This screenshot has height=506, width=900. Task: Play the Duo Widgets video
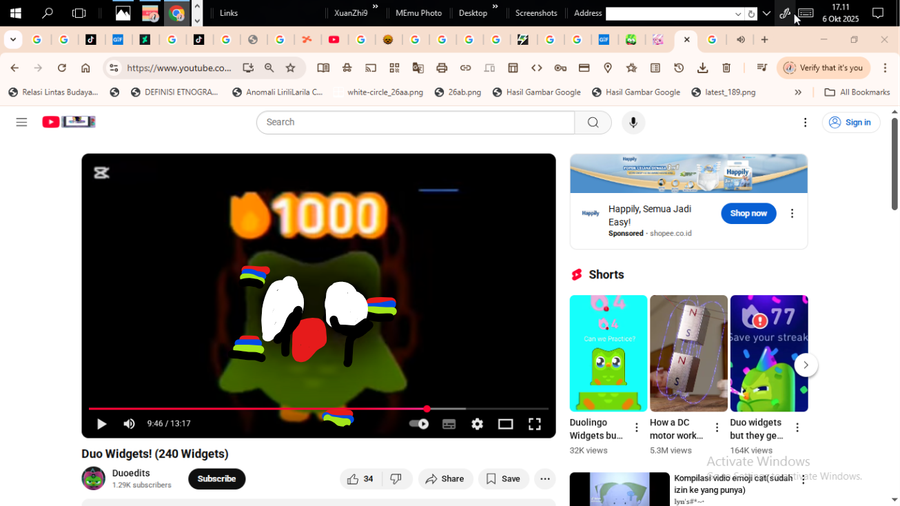coord(102,424)
